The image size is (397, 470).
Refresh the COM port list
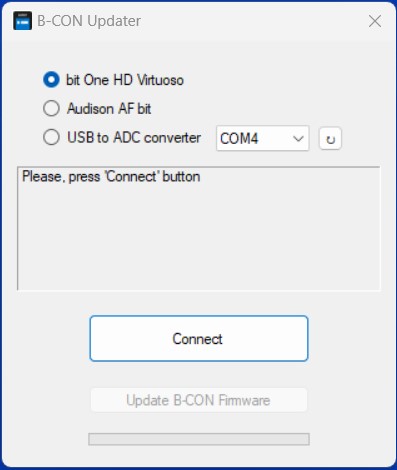(x=330, y=138)
